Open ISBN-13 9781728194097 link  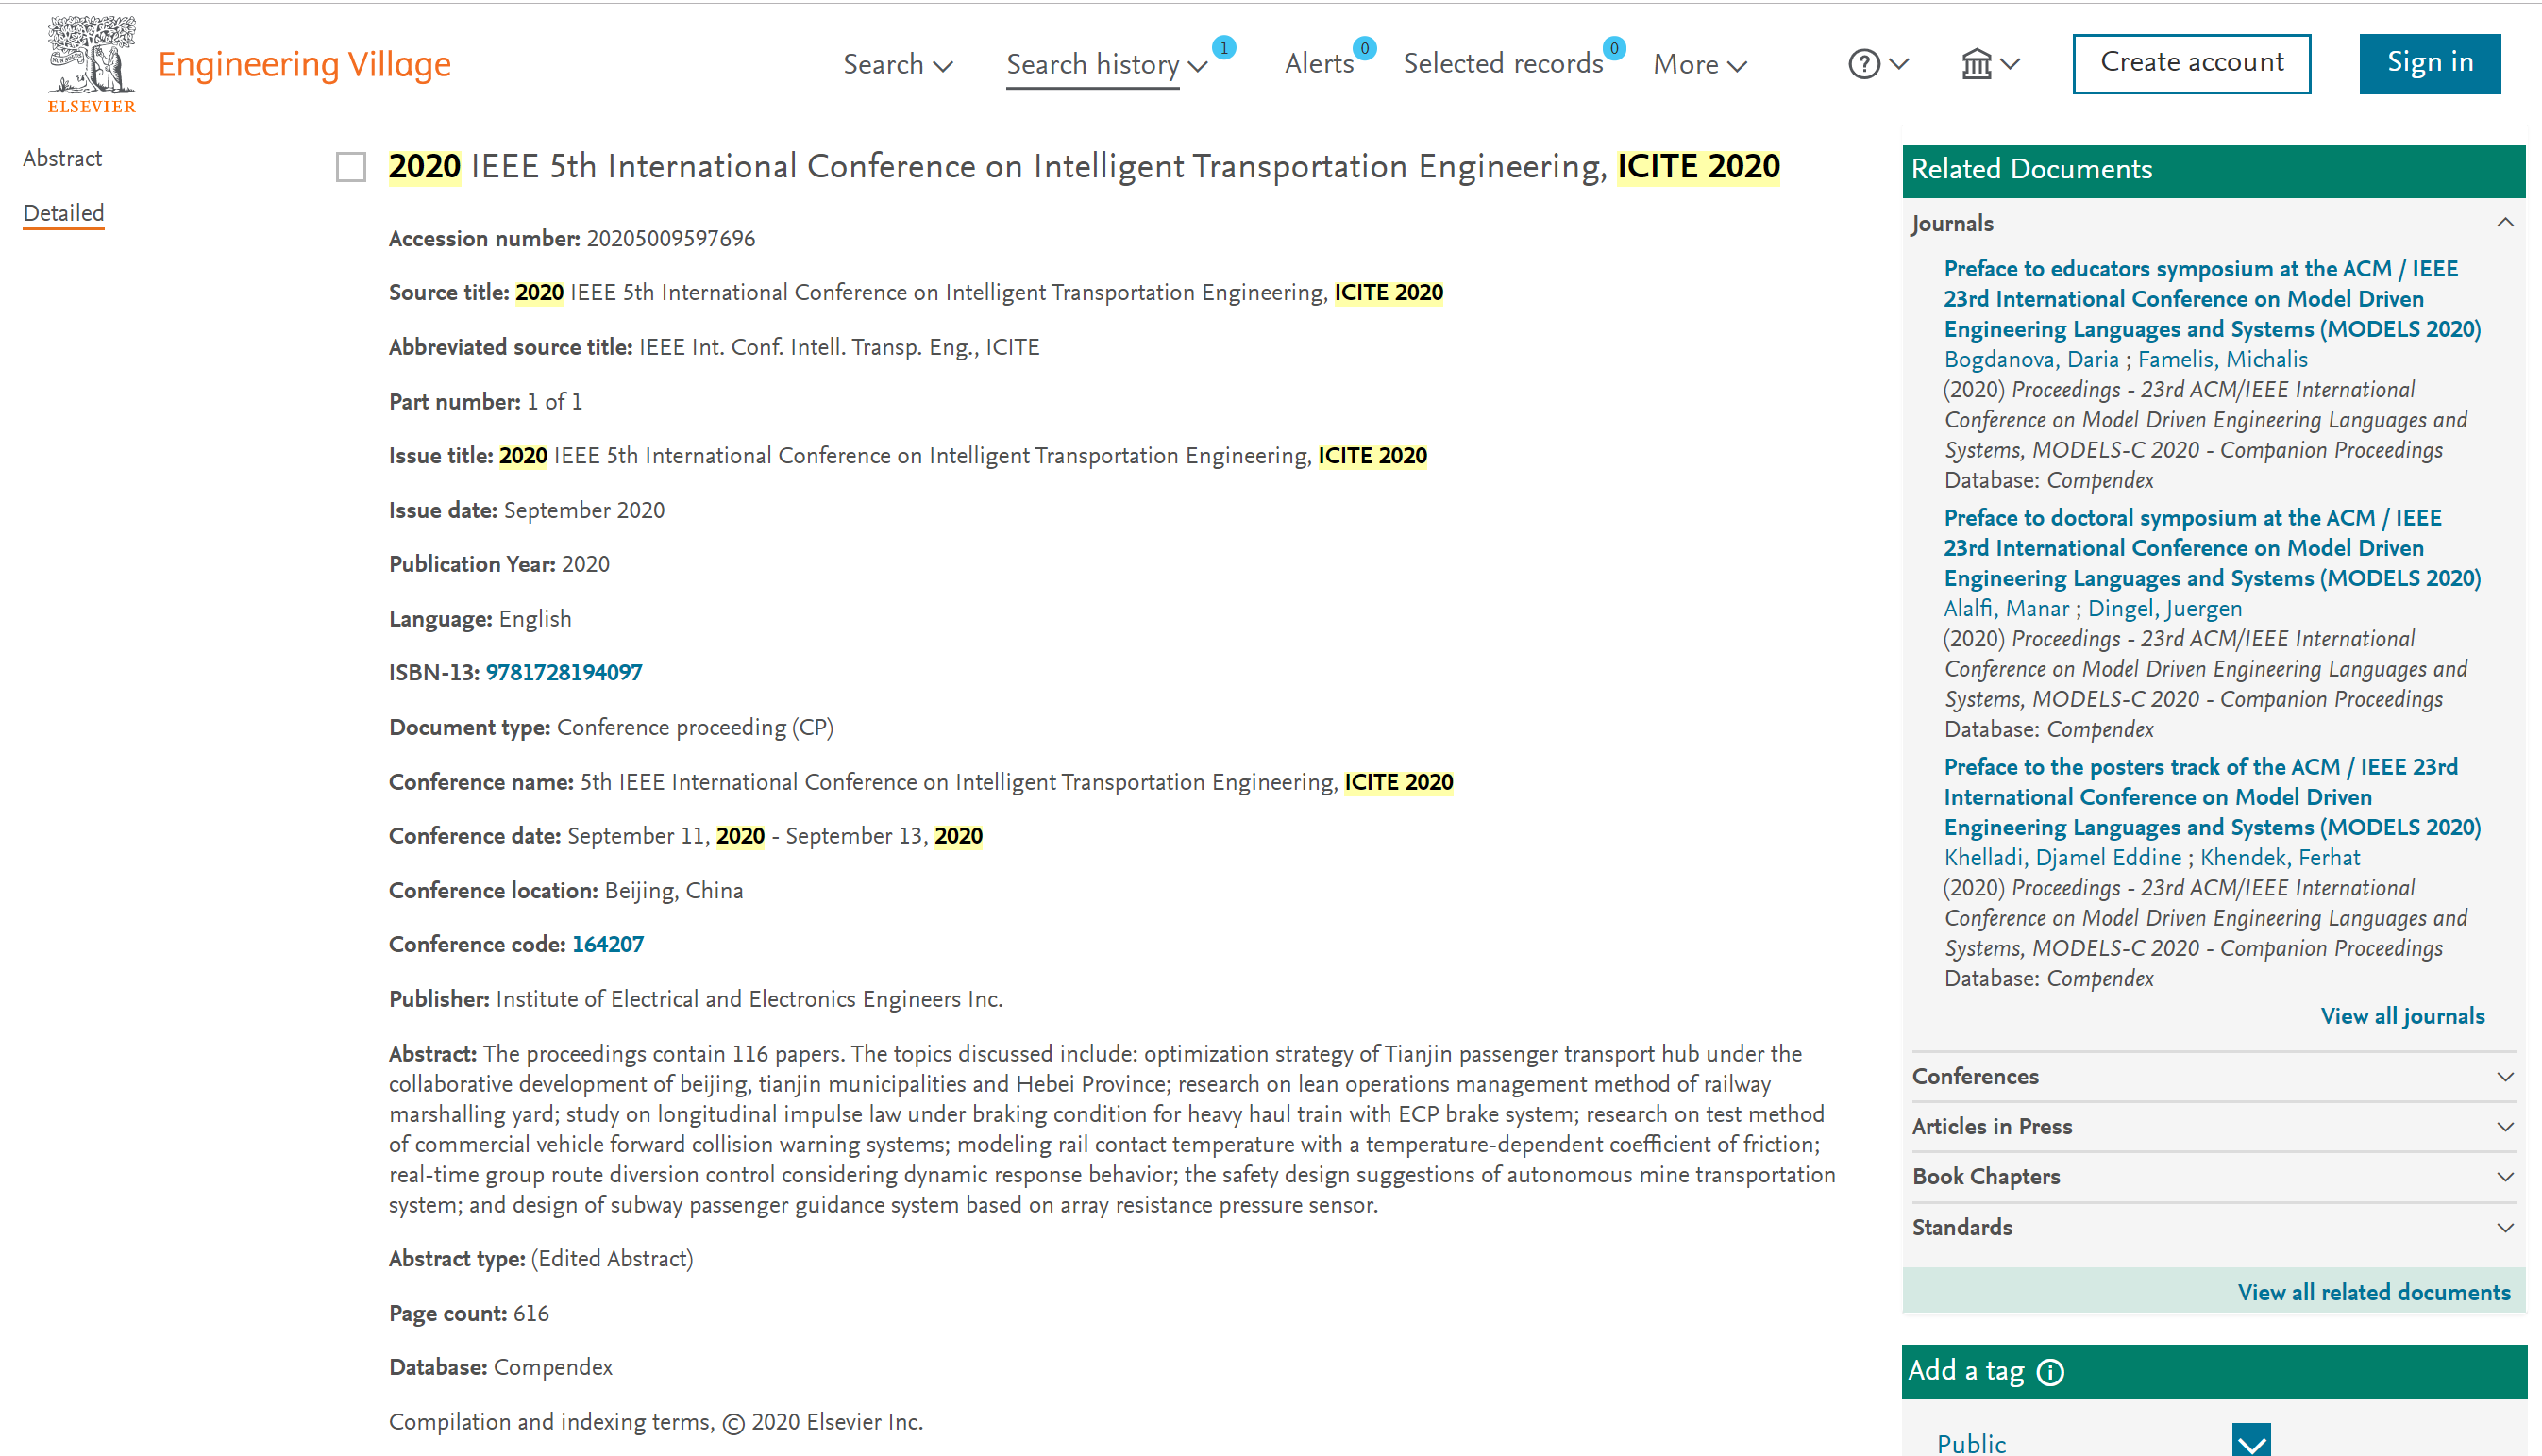click(564, 672)
